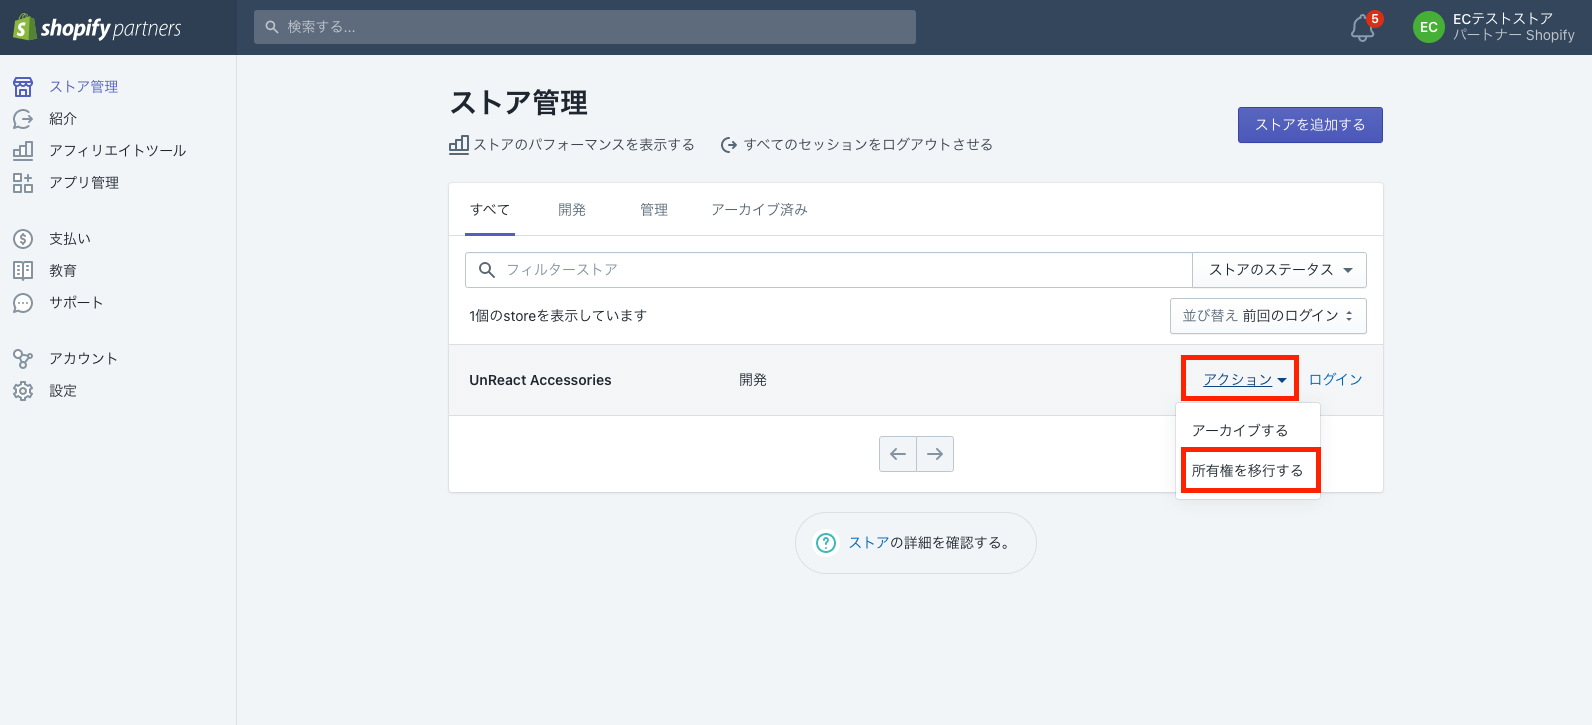Image resolution: width=1592 pixels, height=725 pixels.
Task: Open 支払い in the sidebar
Action: [70, 239]
